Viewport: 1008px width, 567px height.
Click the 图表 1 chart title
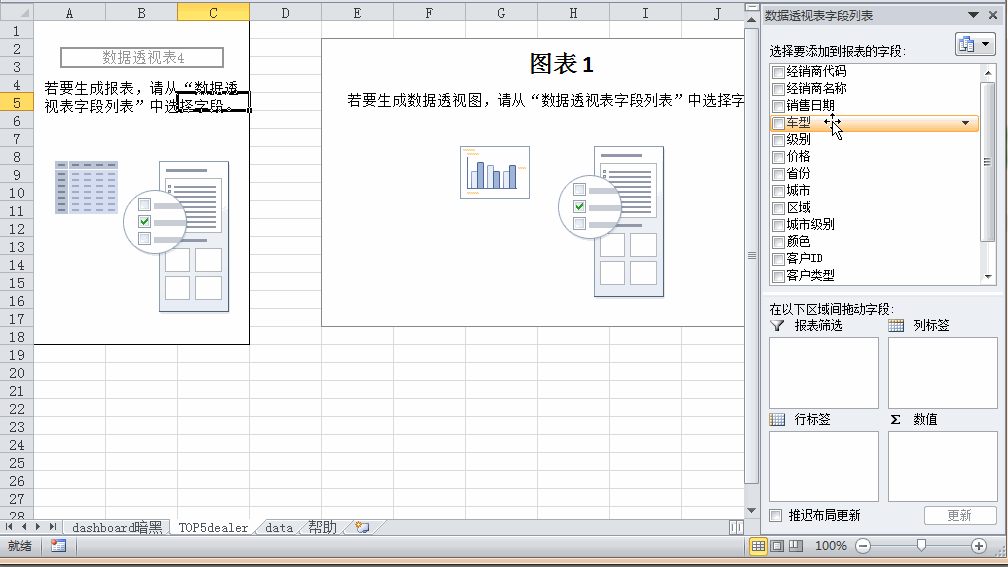coord(561,64)
